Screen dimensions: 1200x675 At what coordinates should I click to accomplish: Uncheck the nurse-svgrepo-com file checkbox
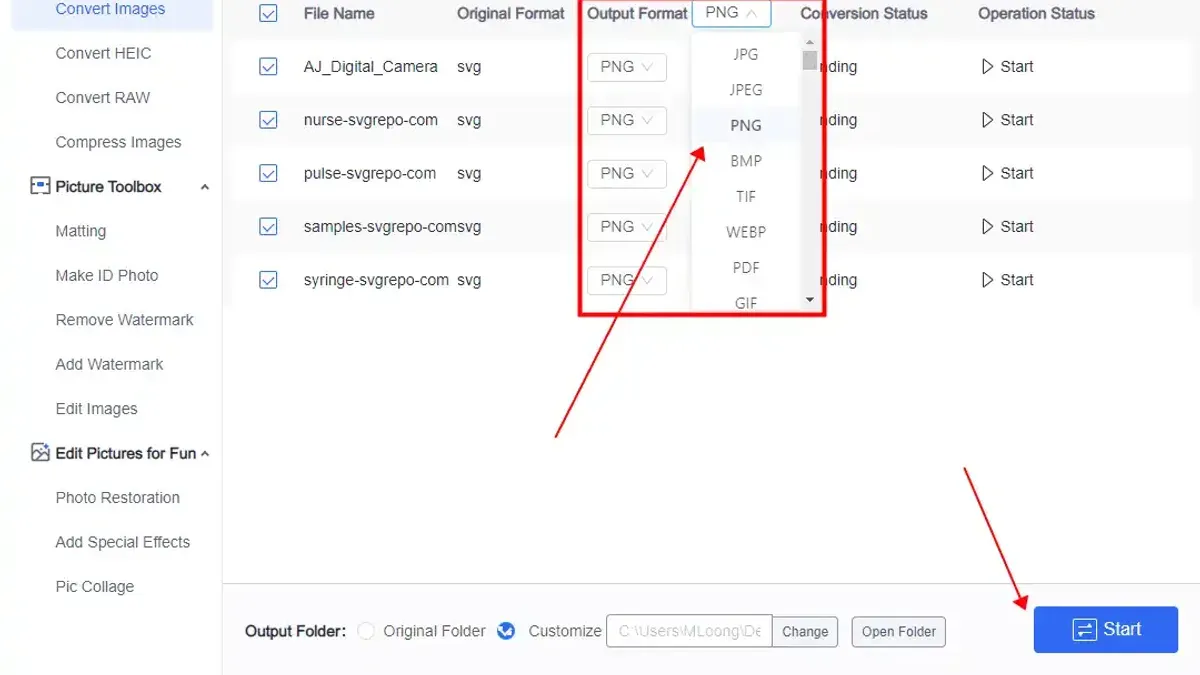pyautogui.click(x=268, y=120)
